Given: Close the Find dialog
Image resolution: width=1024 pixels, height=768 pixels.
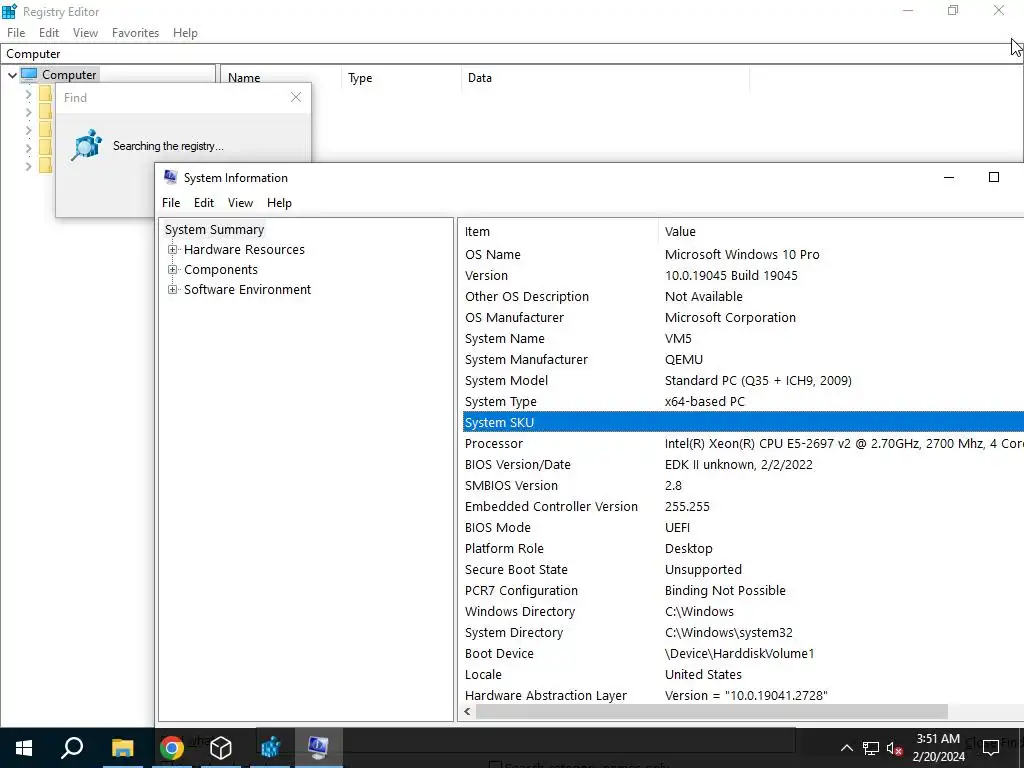Looking at the screenshot, I should point(296,97).
